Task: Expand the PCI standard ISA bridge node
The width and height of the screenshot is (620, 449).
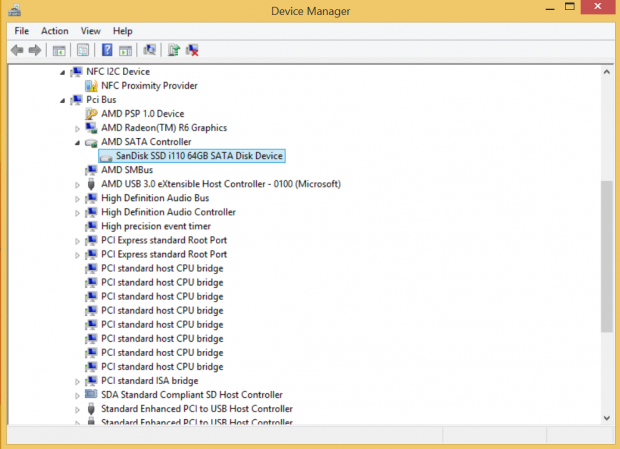Action: (x=77, y=381)
